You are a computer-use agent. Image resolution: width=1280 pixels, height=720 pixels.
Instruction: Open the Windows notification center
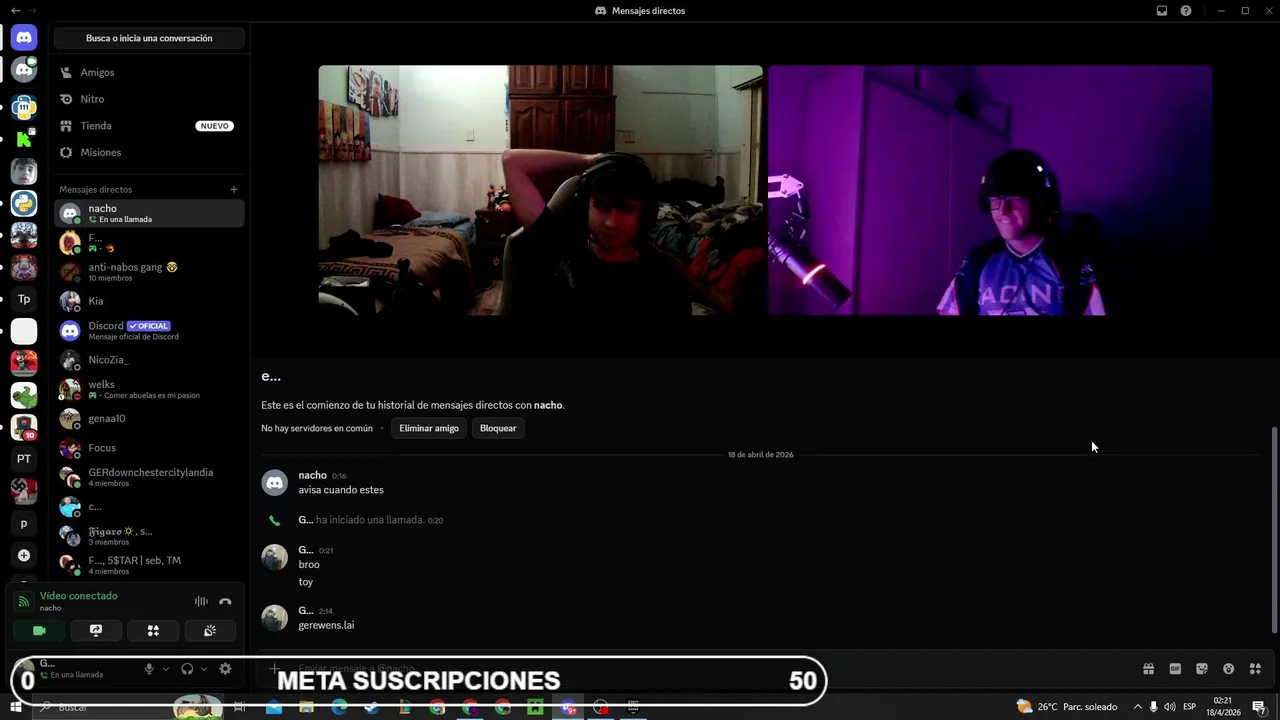(1259, 707)
